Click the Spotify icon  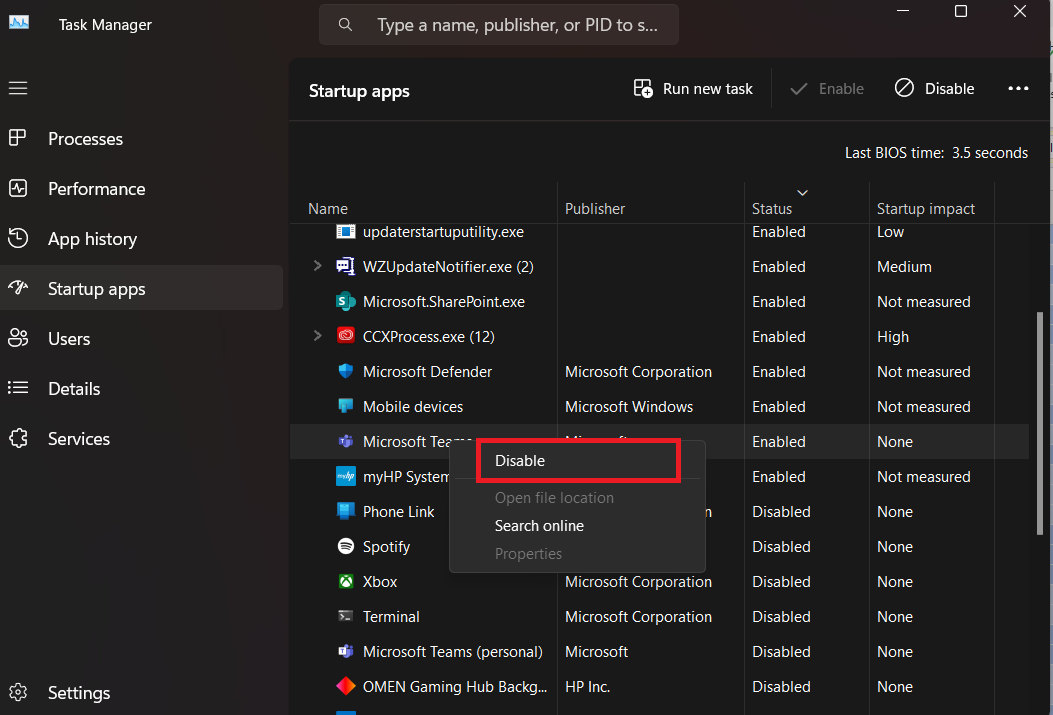pos(345,546)
